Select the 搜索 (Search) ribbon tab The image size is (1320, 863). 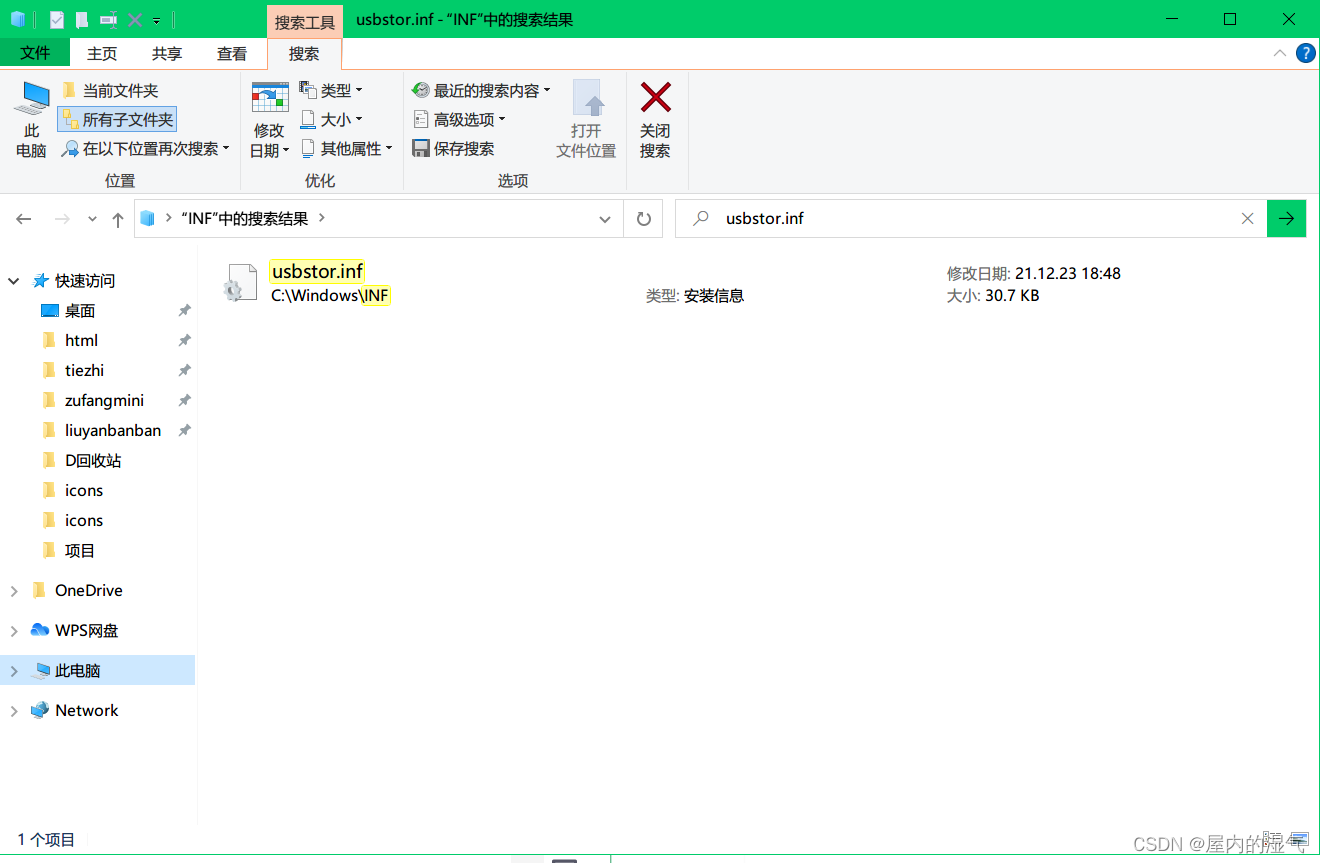pyautogui.click(x=304, y=54)
